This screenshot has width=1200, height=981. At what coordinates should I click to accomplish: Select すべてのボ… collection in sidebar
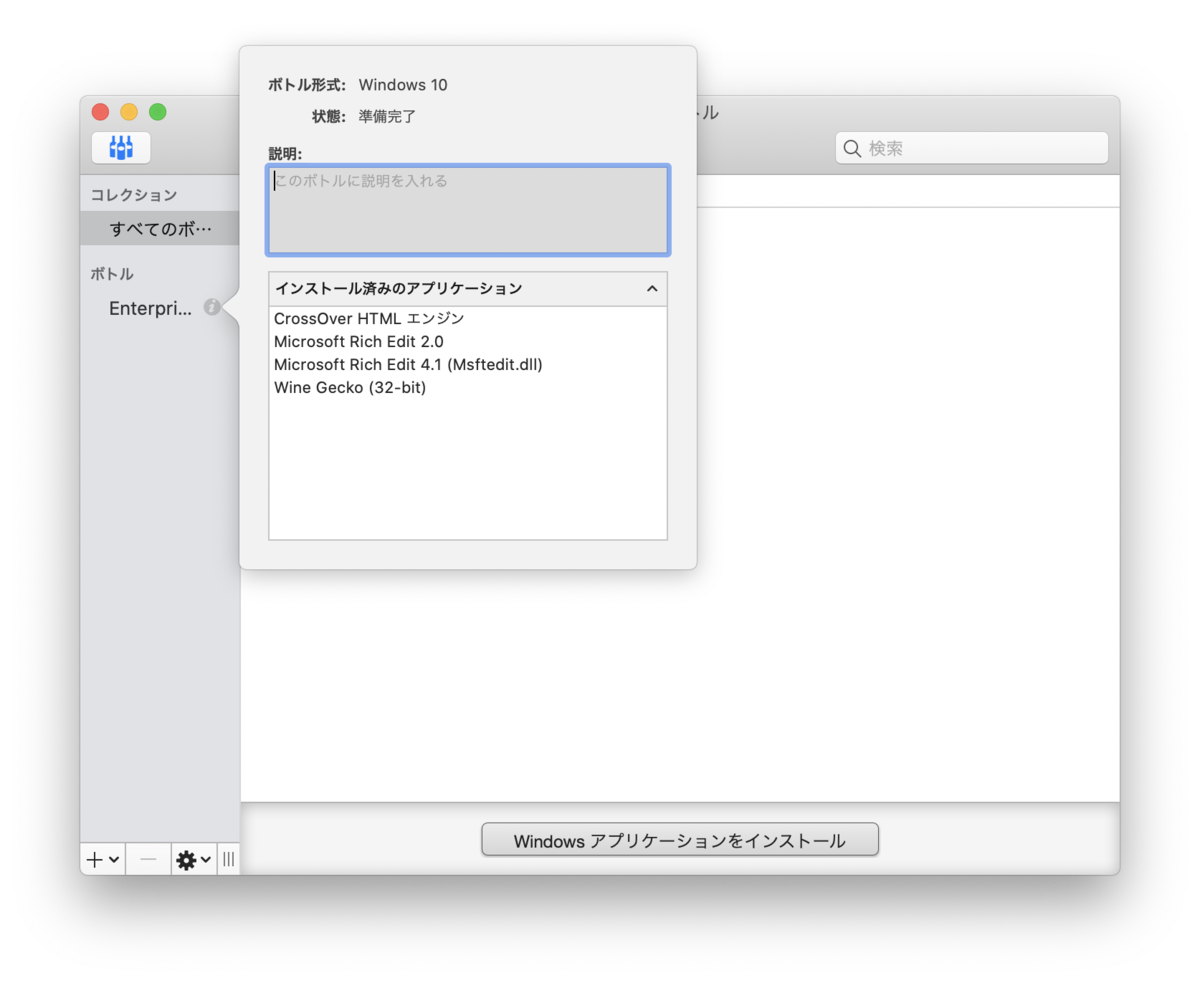click(x=160, y=229)
